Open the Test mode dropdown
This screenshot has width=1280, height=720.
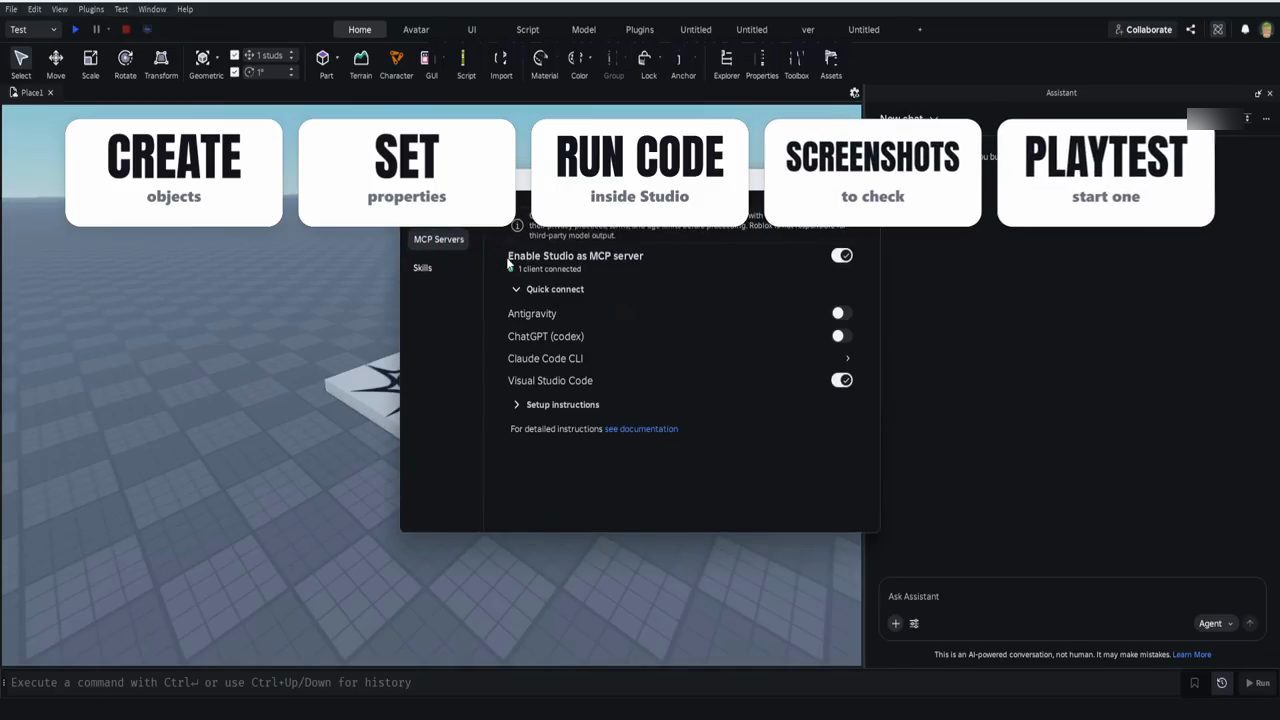(x=33, y=30)
